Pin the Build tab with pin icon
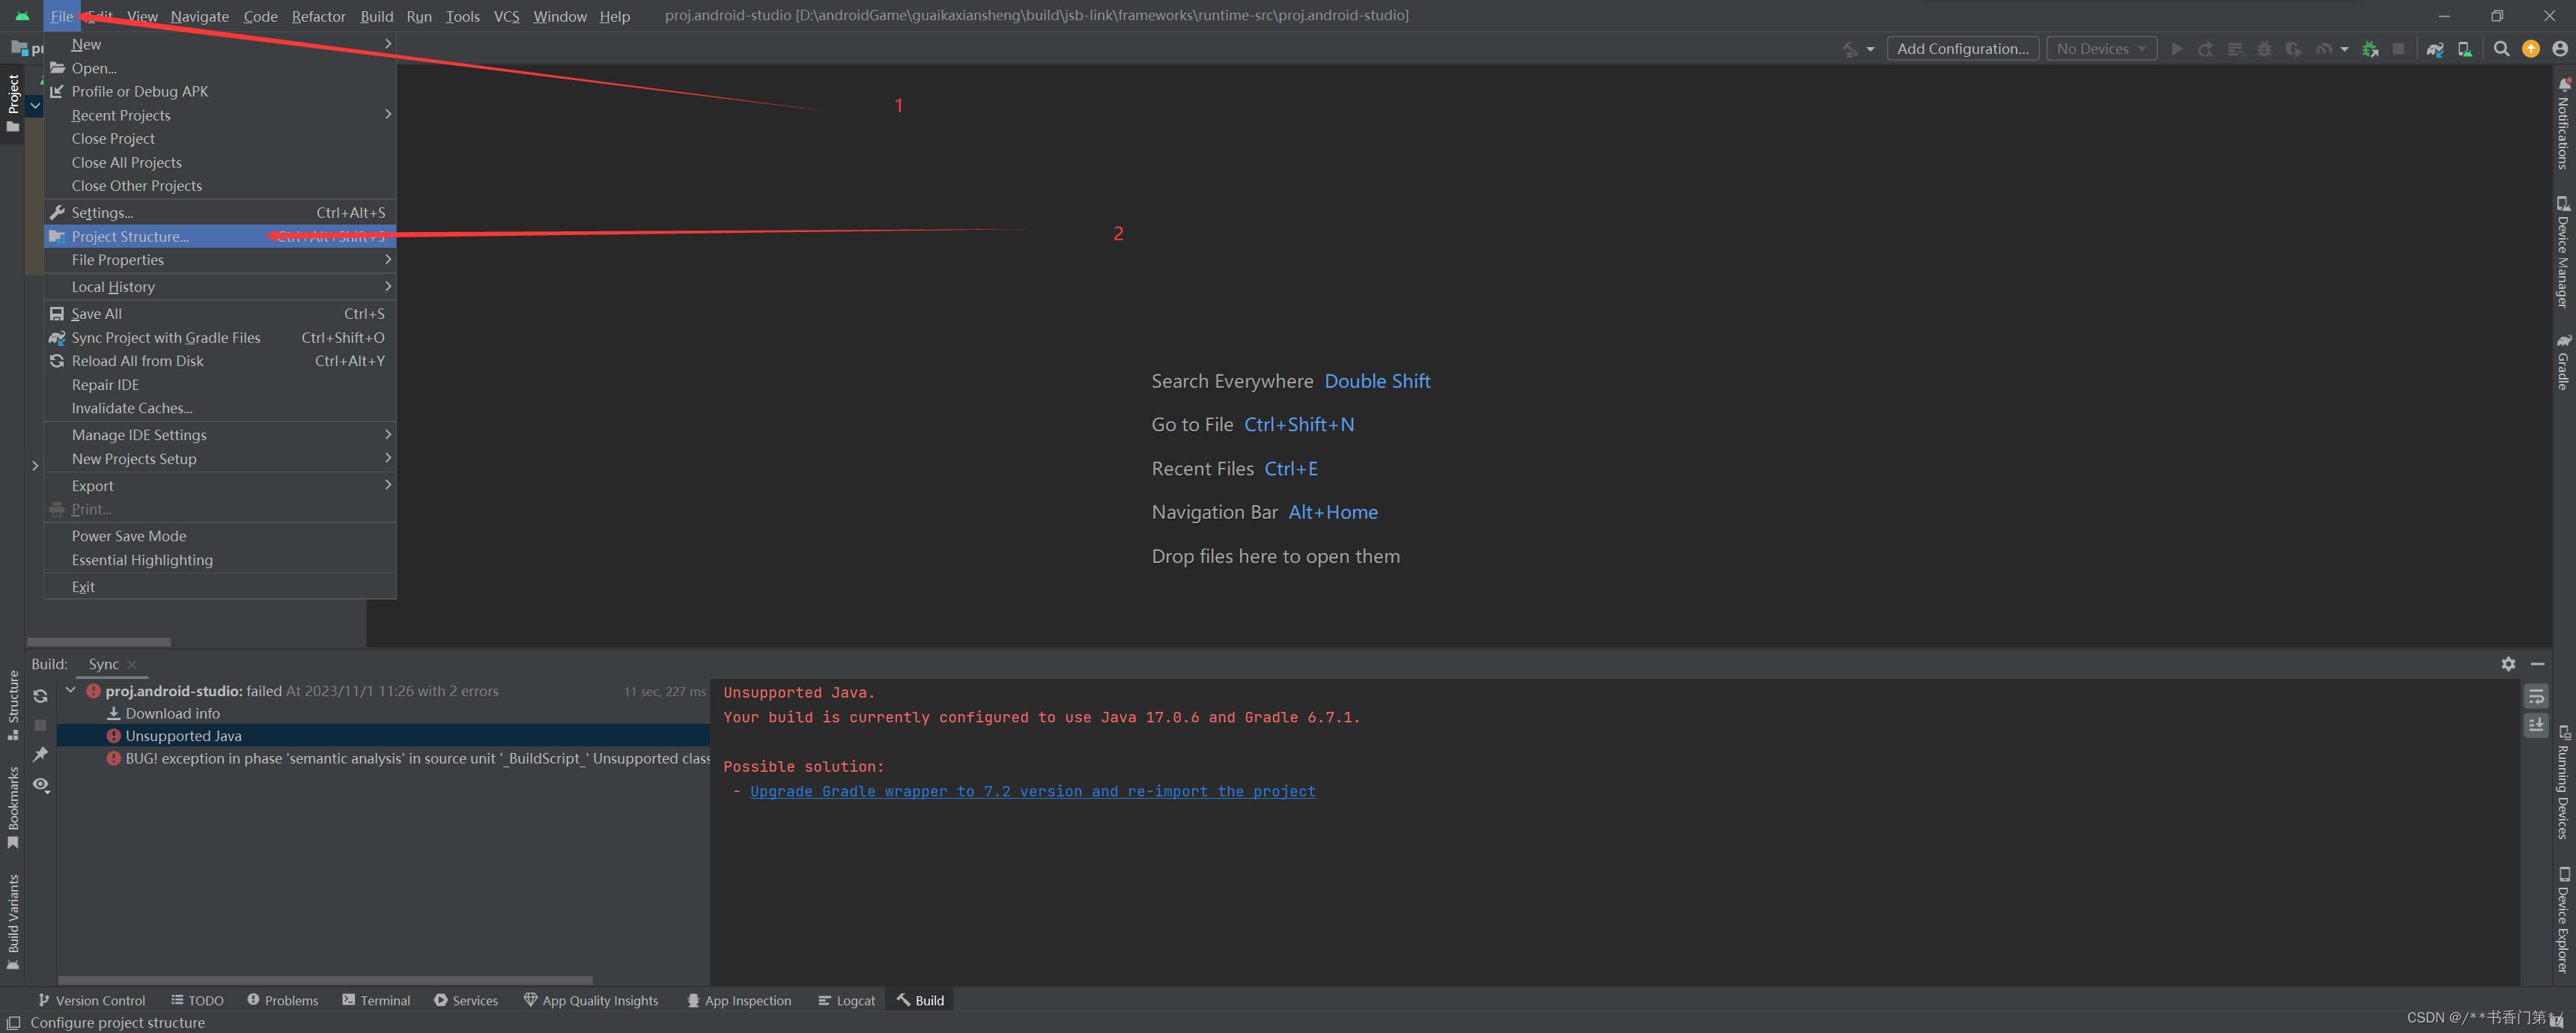 tap(41, 754)
